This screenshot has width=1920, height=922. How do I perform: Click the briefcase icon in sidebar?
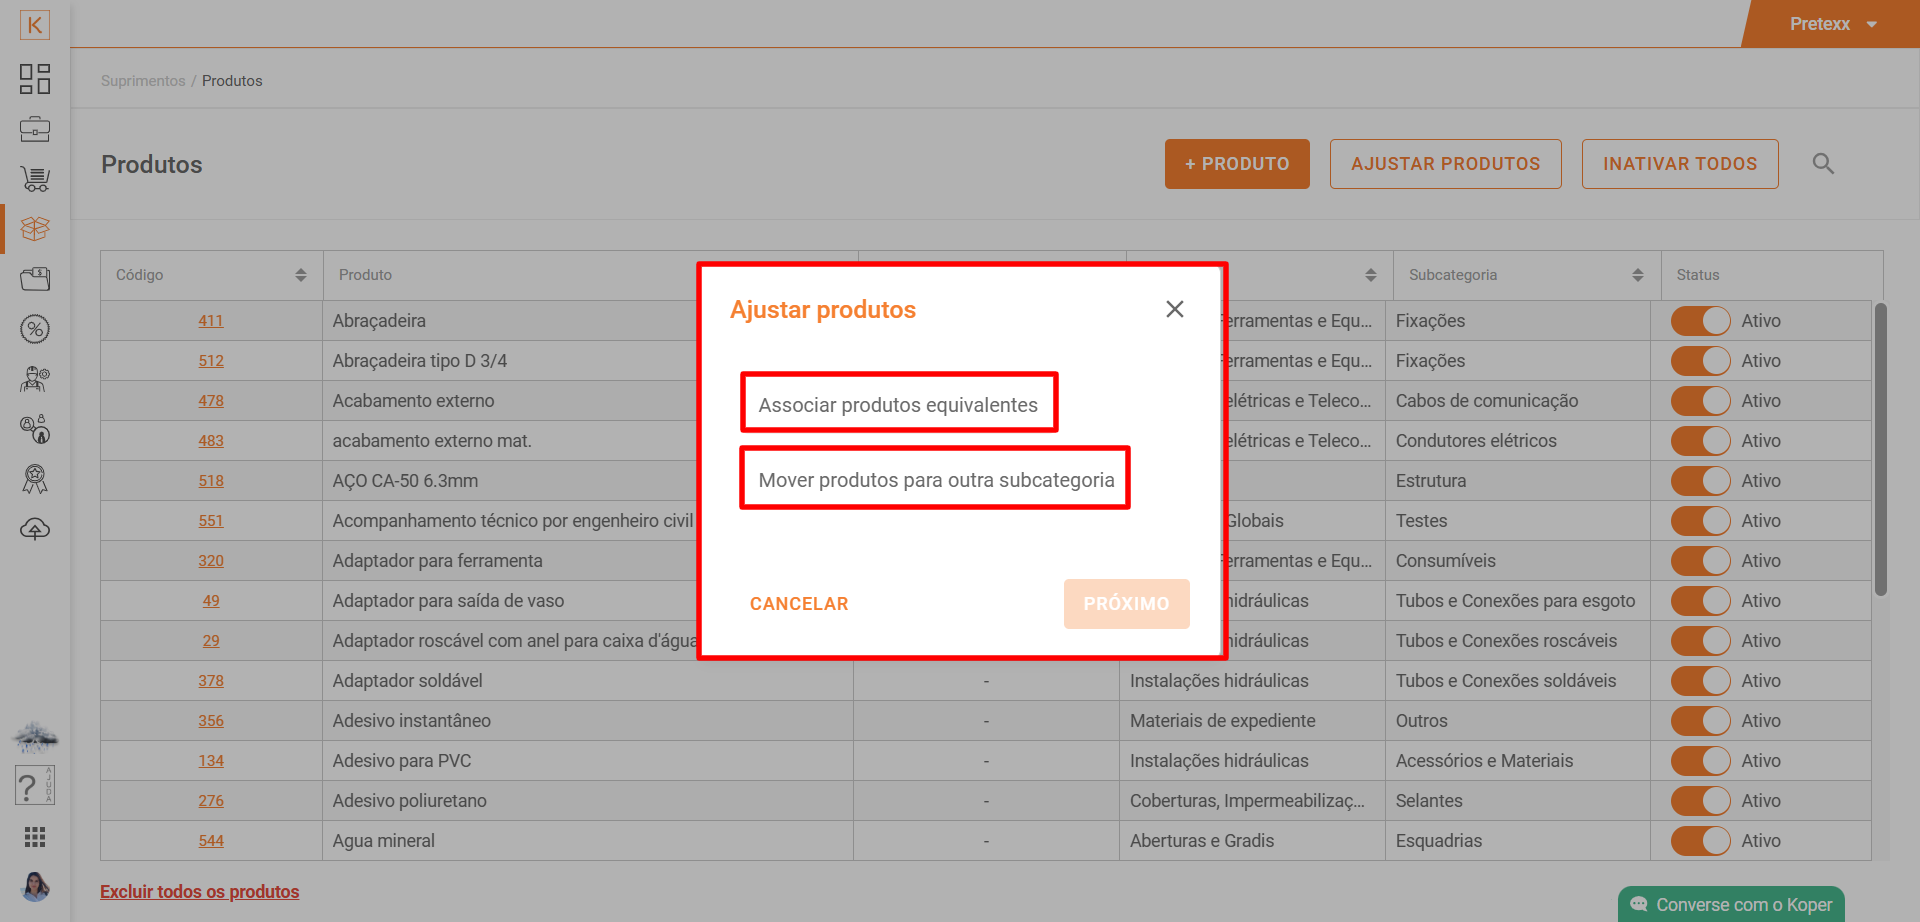coord(35,129)
